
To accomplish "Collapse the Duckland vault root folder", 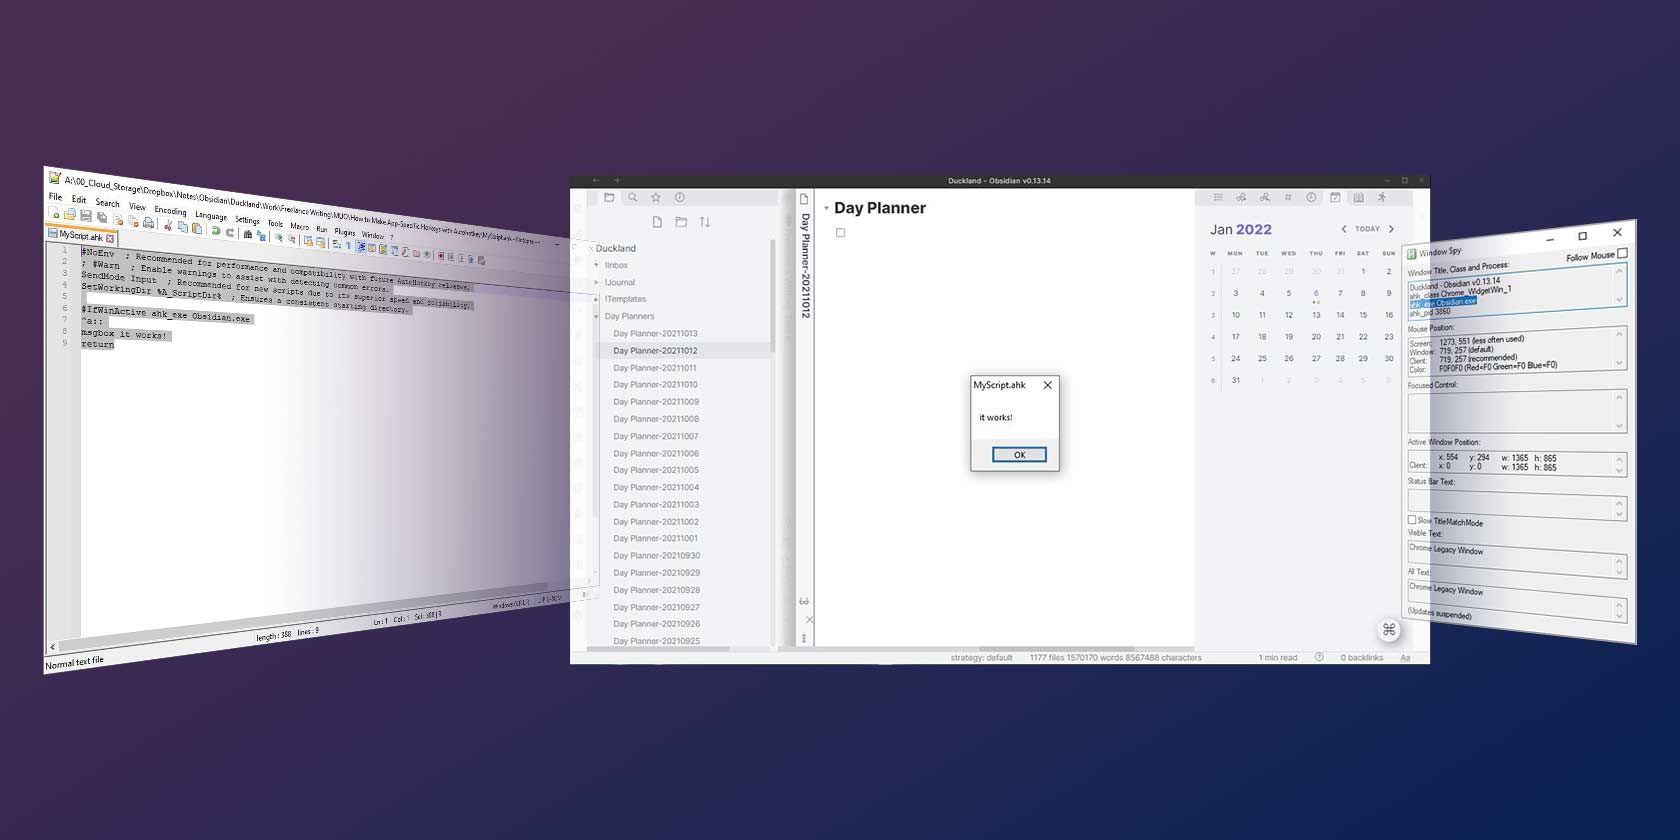I will point(590,248).
